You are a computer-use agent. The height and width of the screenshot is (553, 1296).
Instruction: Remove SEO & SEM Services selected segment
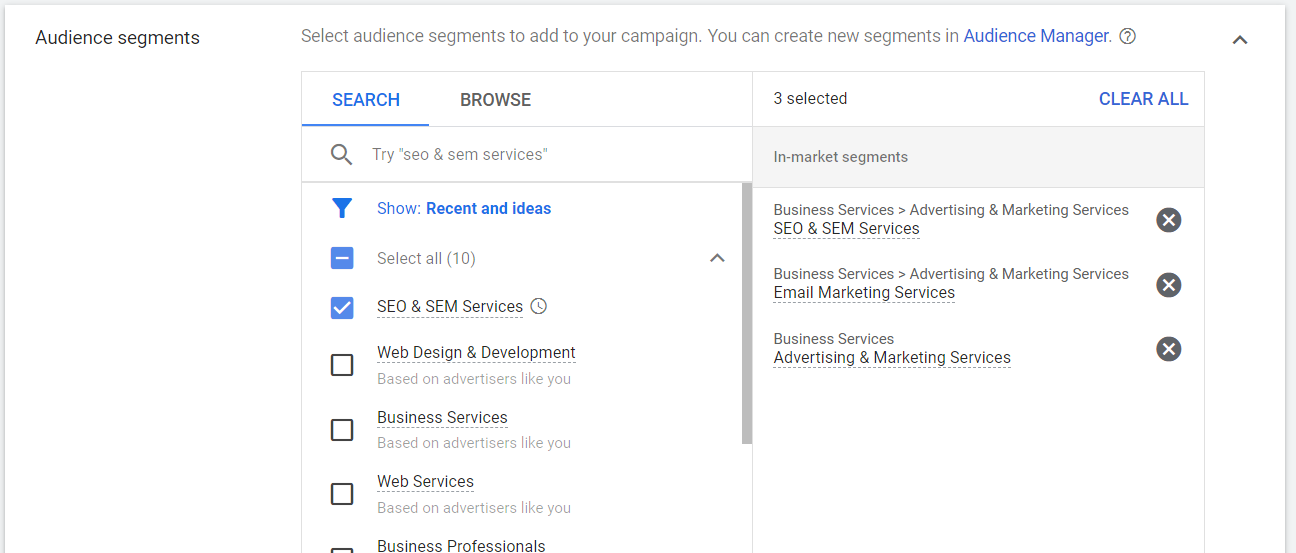point(1168,220)
